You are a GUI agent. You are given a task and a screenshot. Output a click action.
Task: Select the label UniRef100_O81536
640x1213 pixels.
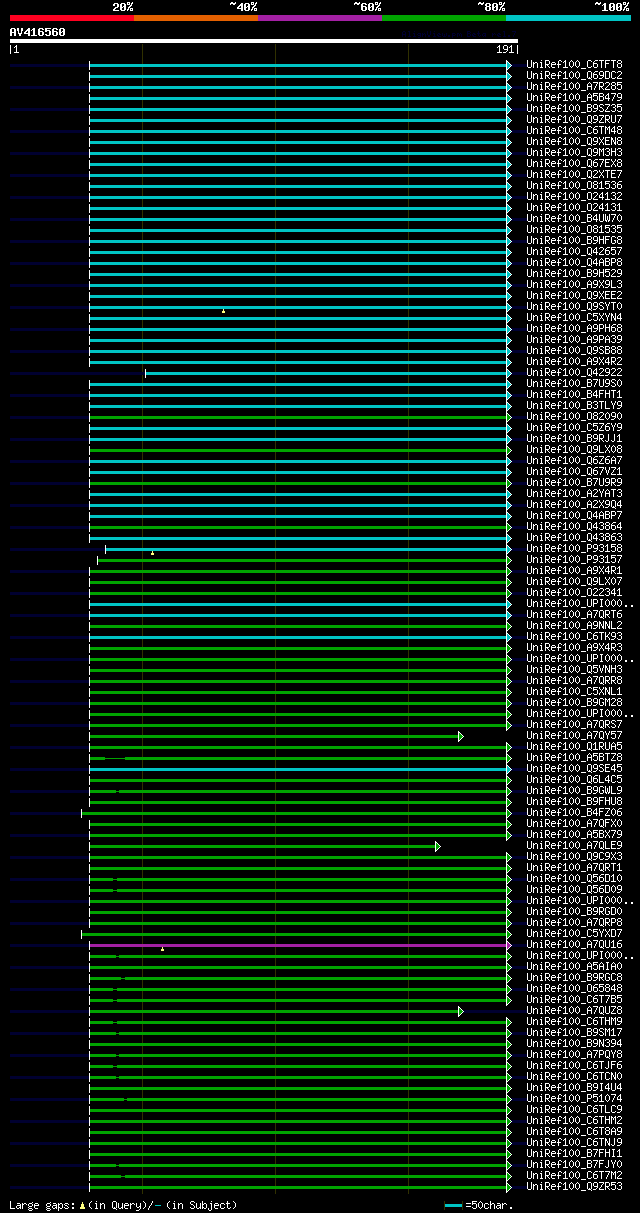pyautogui.click(x=574, y=185)
